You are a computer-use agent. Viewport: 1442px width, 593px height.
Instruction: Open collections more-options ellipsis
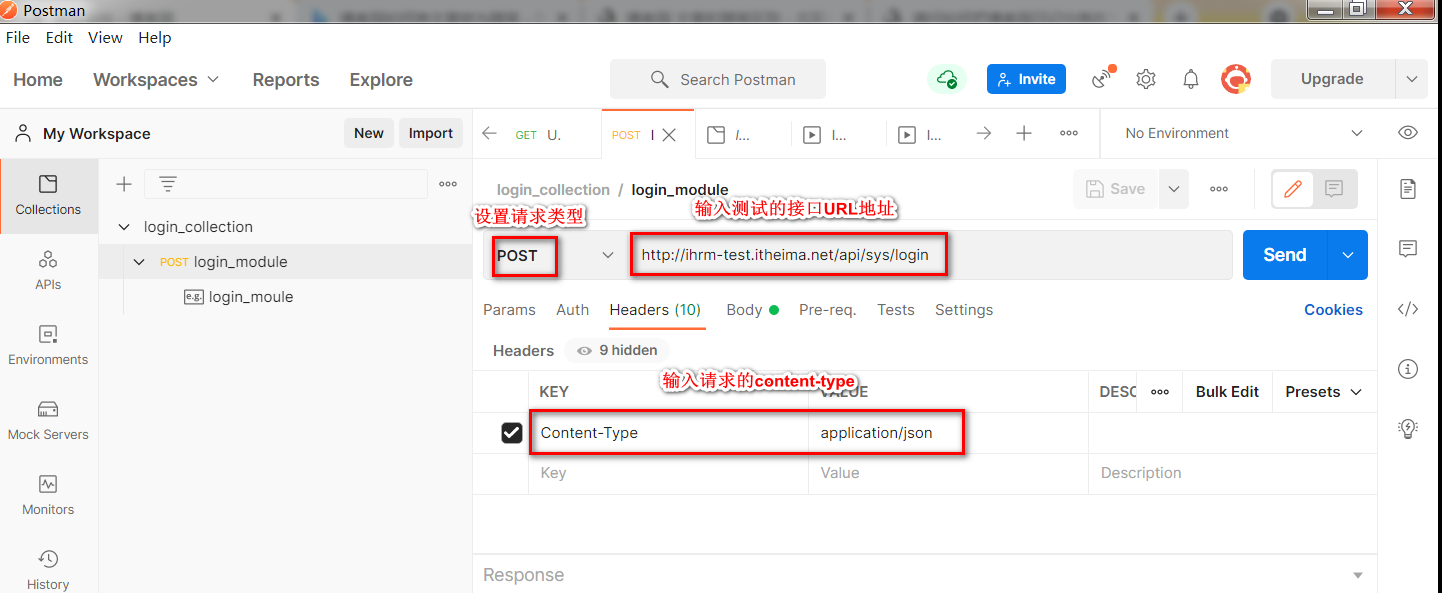tap(448, 184)
